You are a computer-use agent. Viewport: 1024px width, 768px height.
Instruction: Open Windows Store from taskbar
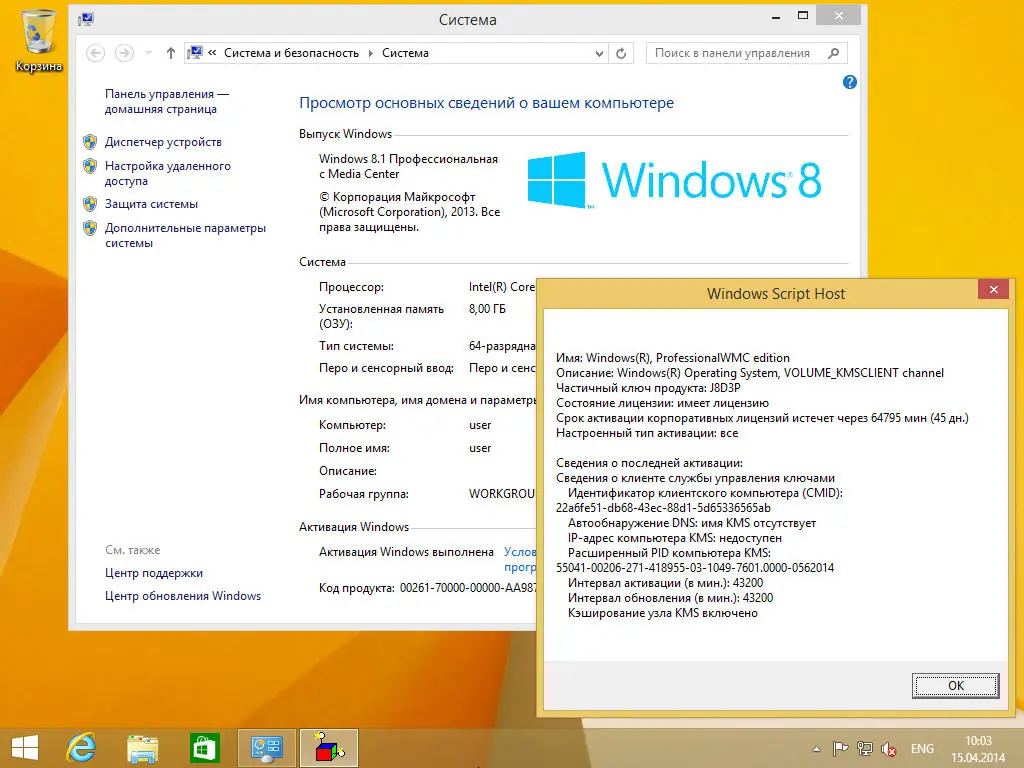point(204,748)
